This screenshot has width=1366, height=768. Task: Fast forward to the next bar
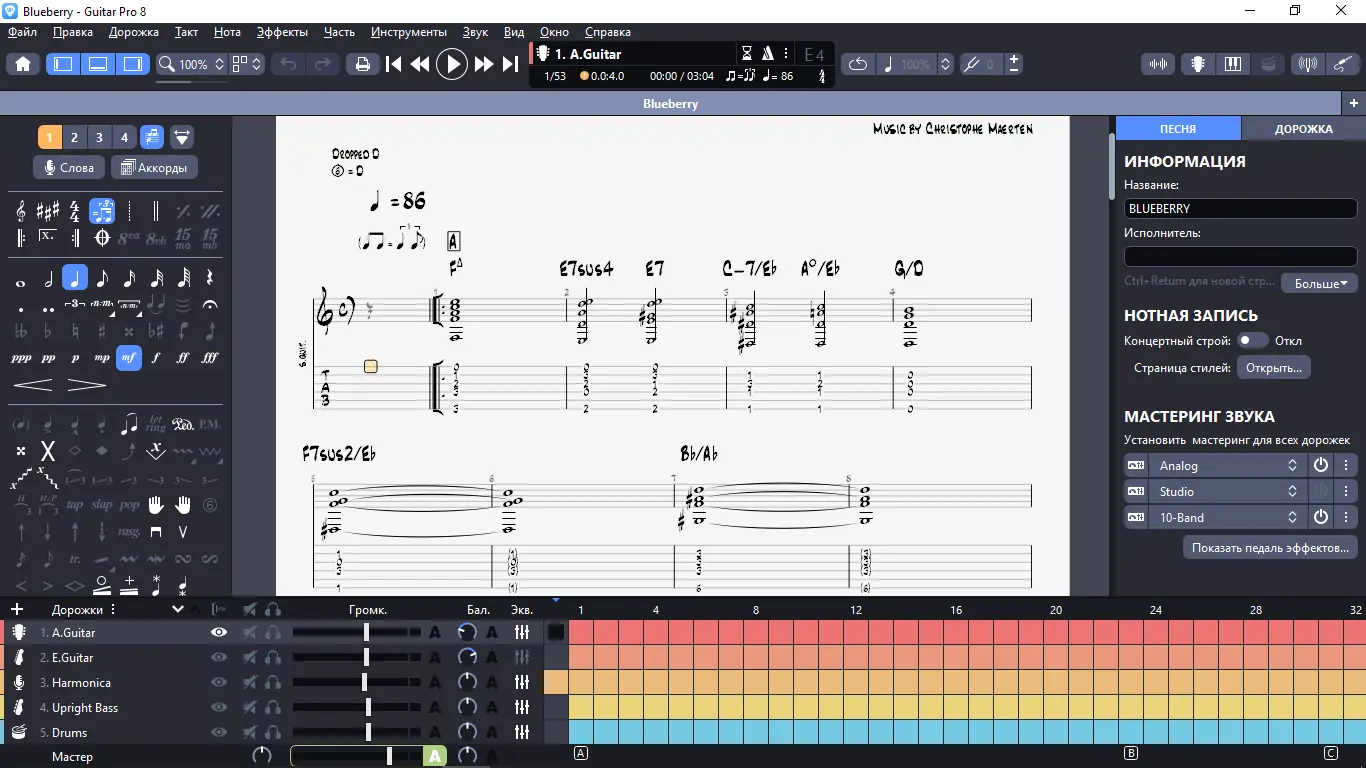click(484, 64)
